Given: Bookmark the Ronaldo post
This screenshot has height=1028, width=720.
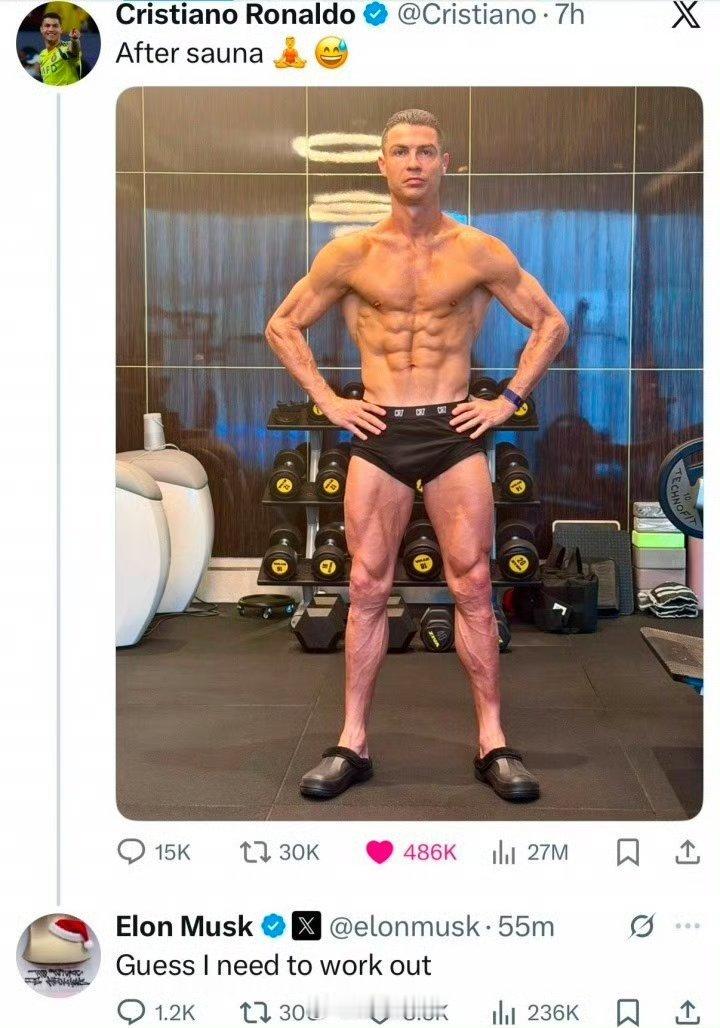Looking at the screenshot, I should pyautogui.click(x=630, y=853).
